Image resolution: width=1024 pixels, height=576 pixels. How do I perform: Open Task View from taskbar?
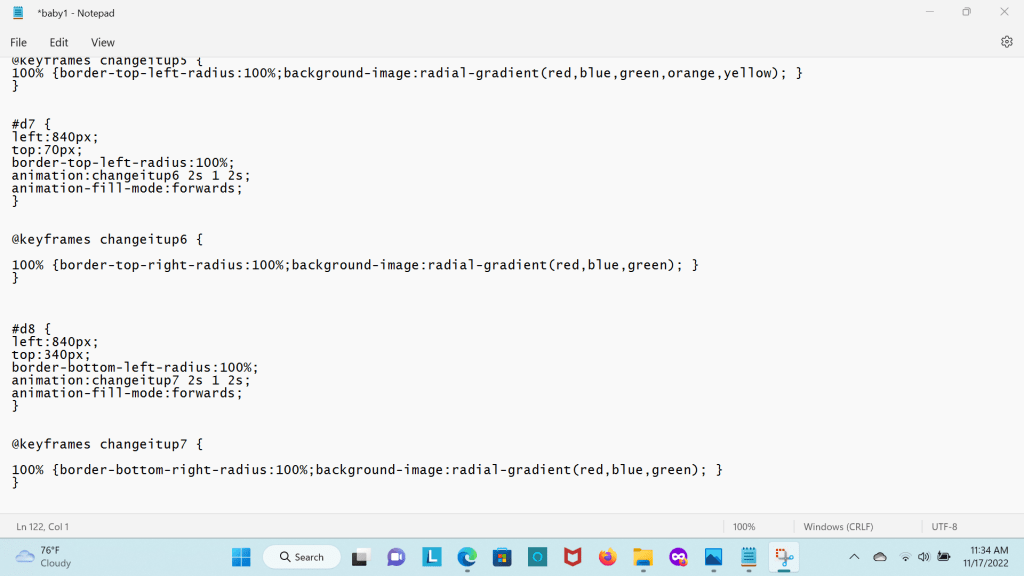(361, 557)
